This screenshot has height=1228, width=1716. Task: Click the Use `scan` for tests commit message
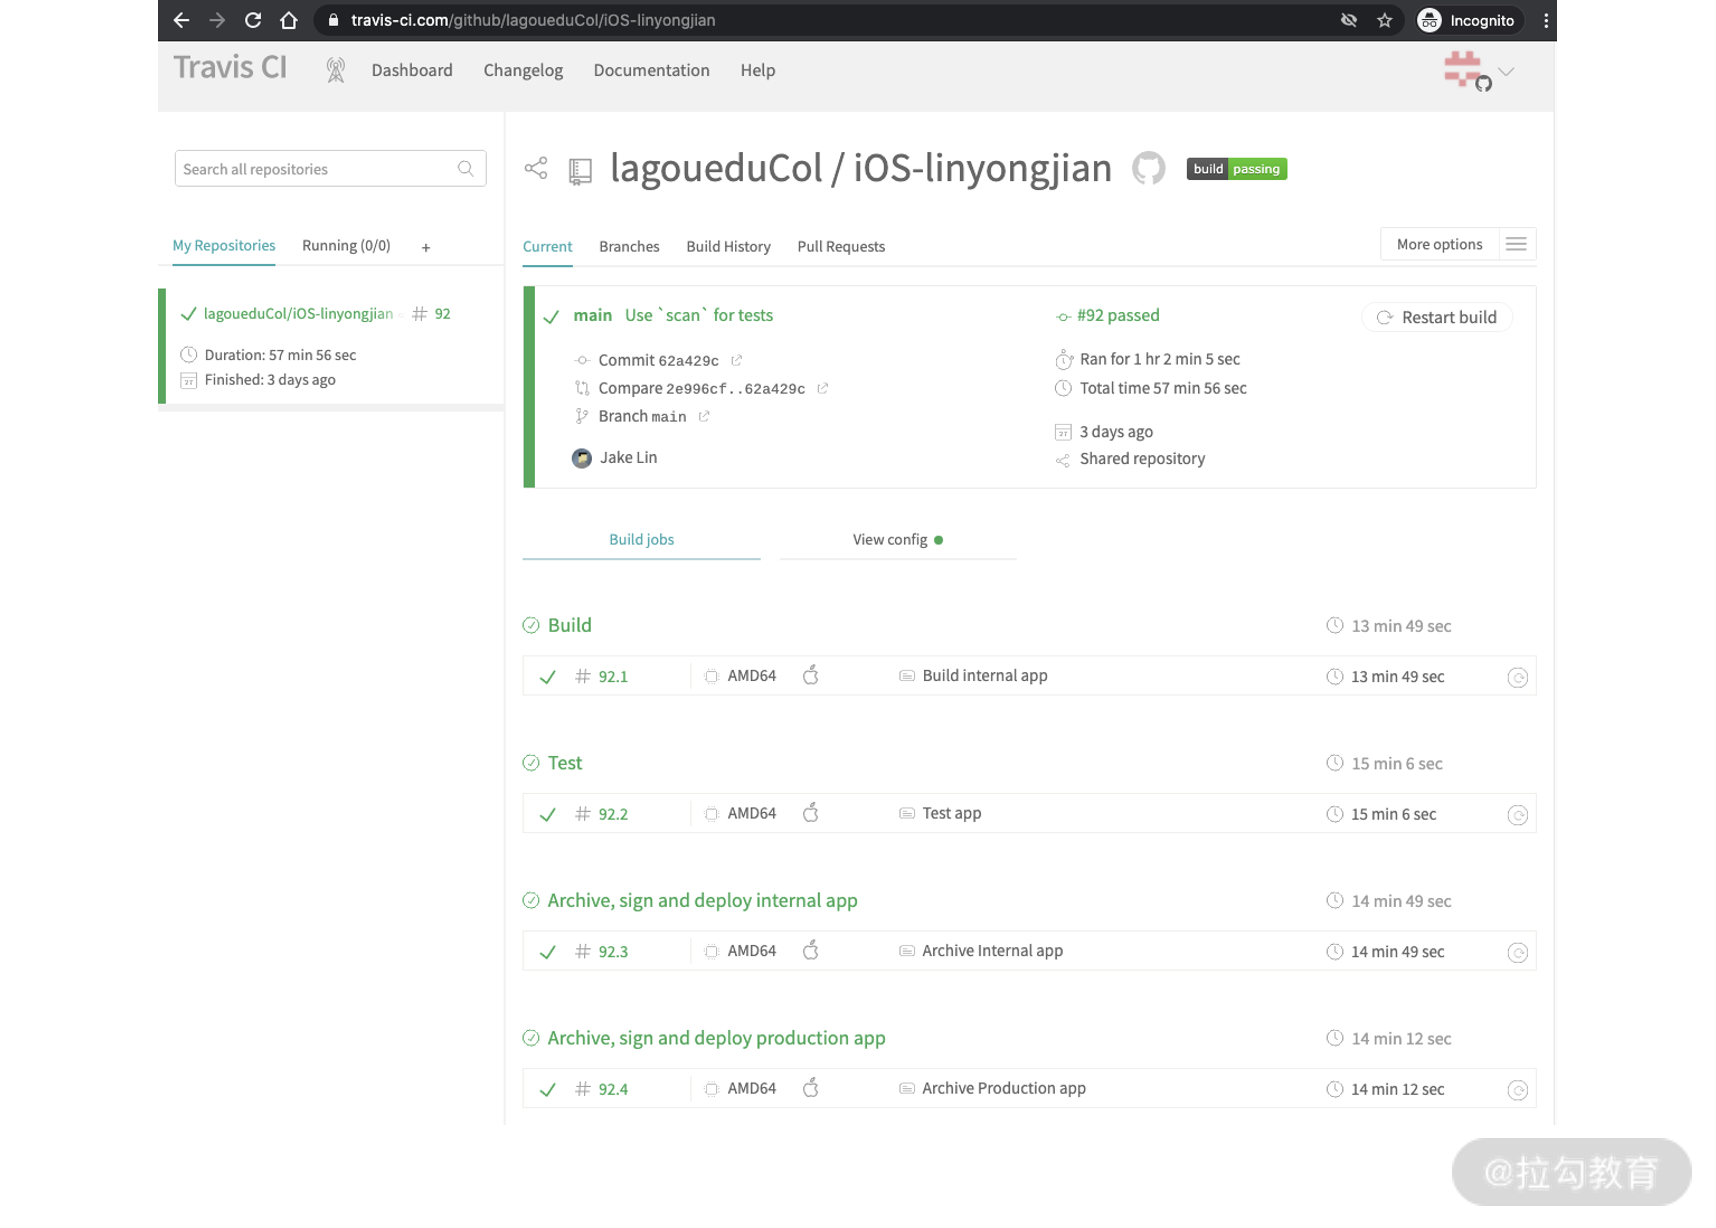pos(699,315)
